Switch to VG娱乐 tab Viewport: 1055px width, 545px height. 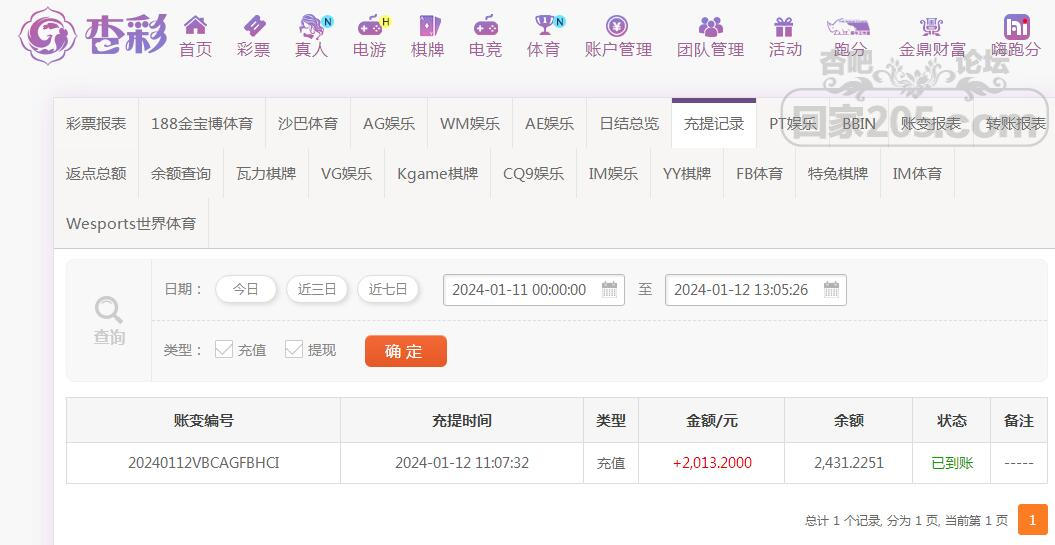(347, 174)
